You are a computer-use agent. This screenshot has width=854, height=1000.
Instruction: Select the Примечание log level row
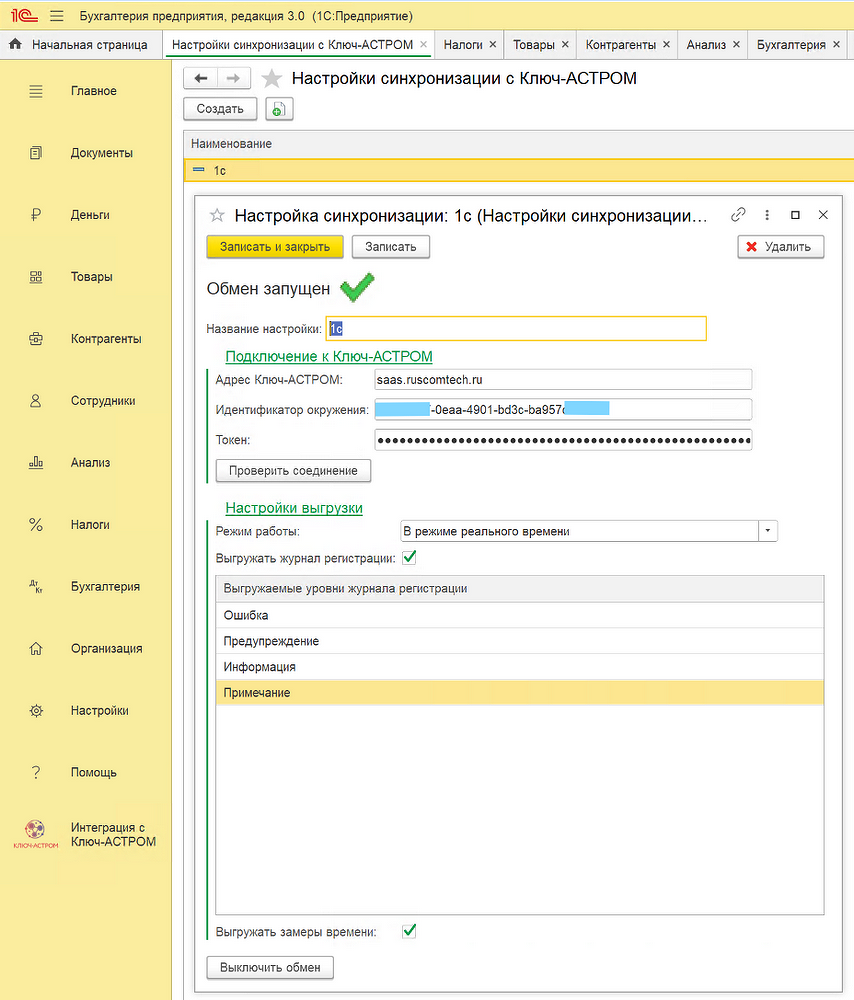click(520, 693)
